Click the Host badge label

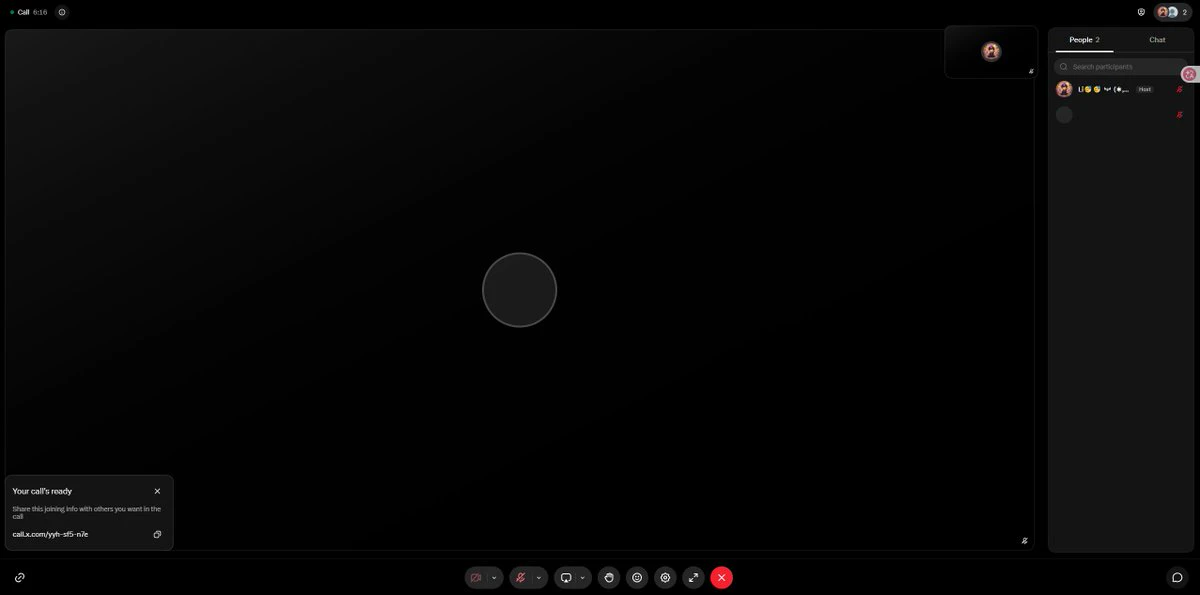pyautogui.click(x=1145, y=89)
